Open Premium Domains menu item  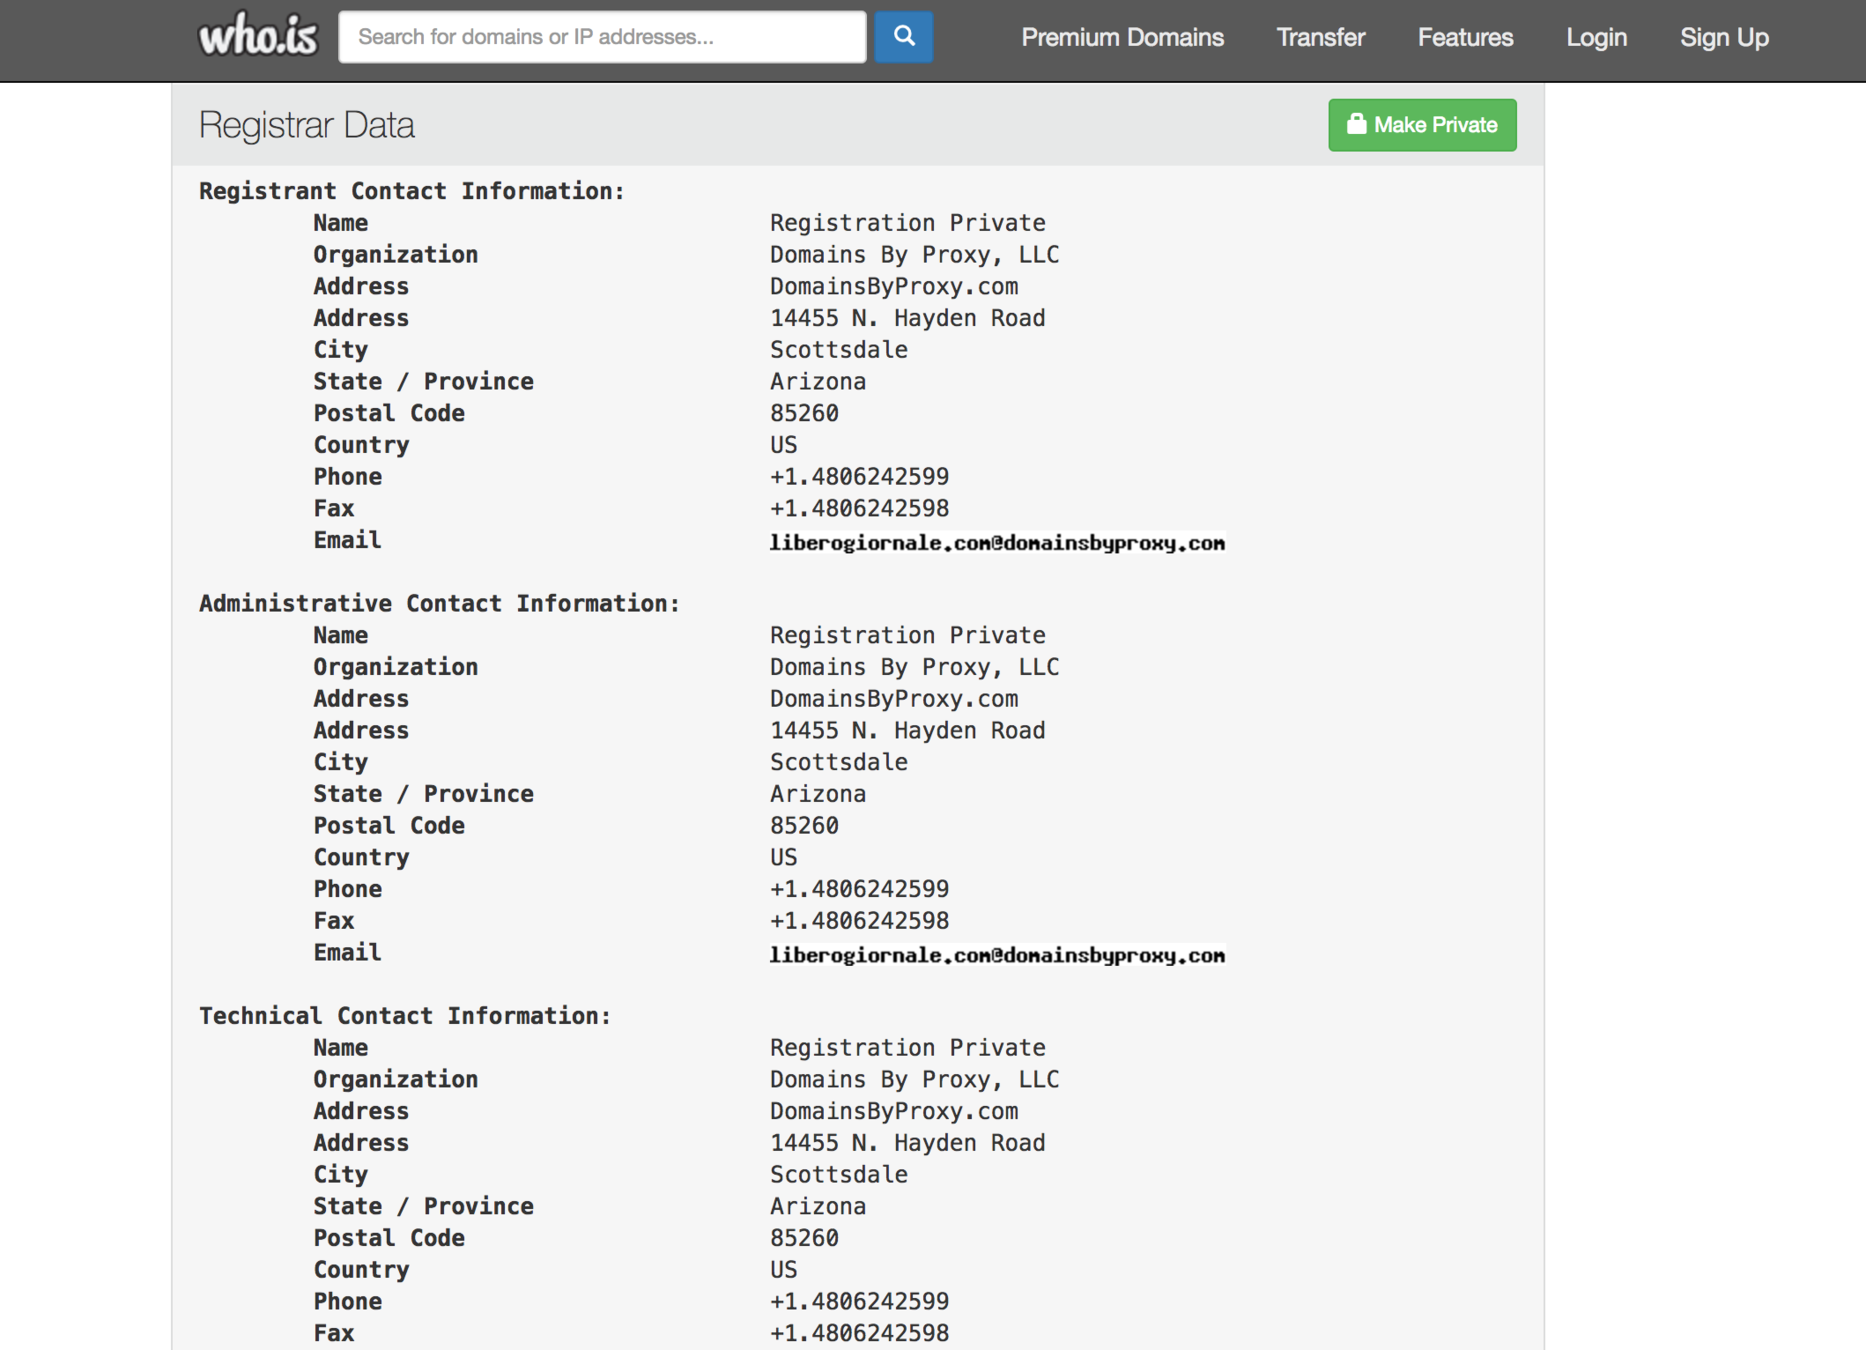(1122, 37)
